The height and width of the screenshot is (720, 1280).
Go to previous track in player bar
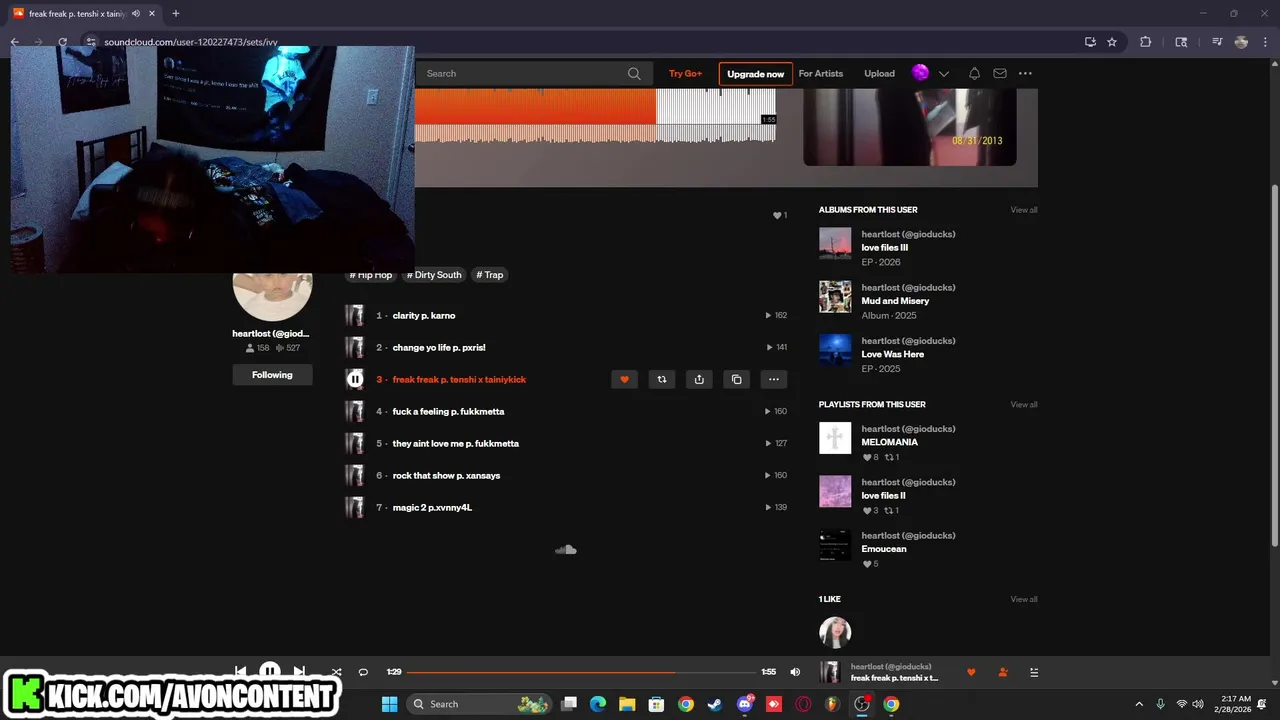pyautogui.click(x=241, y=672)
